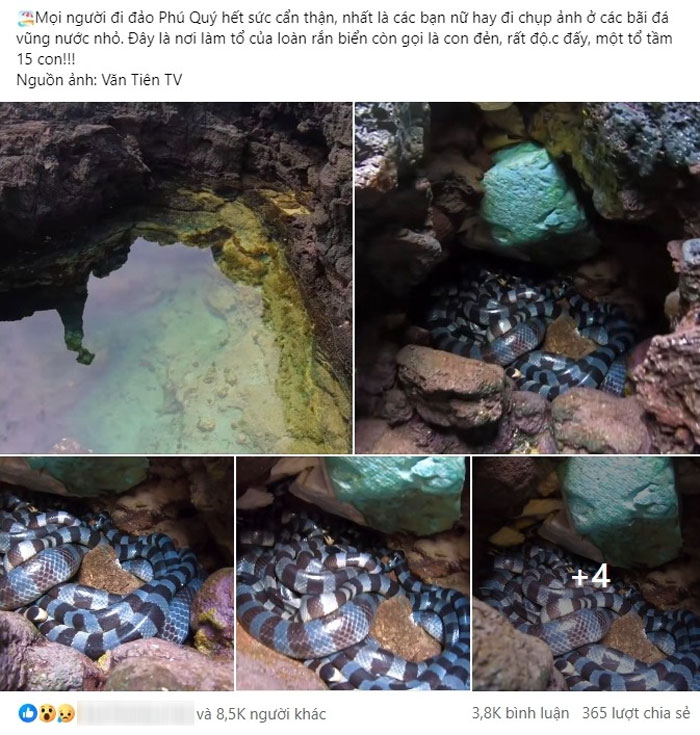Click the Wow reaction emoji icon

pyautogui.click(x=47, y=713)
